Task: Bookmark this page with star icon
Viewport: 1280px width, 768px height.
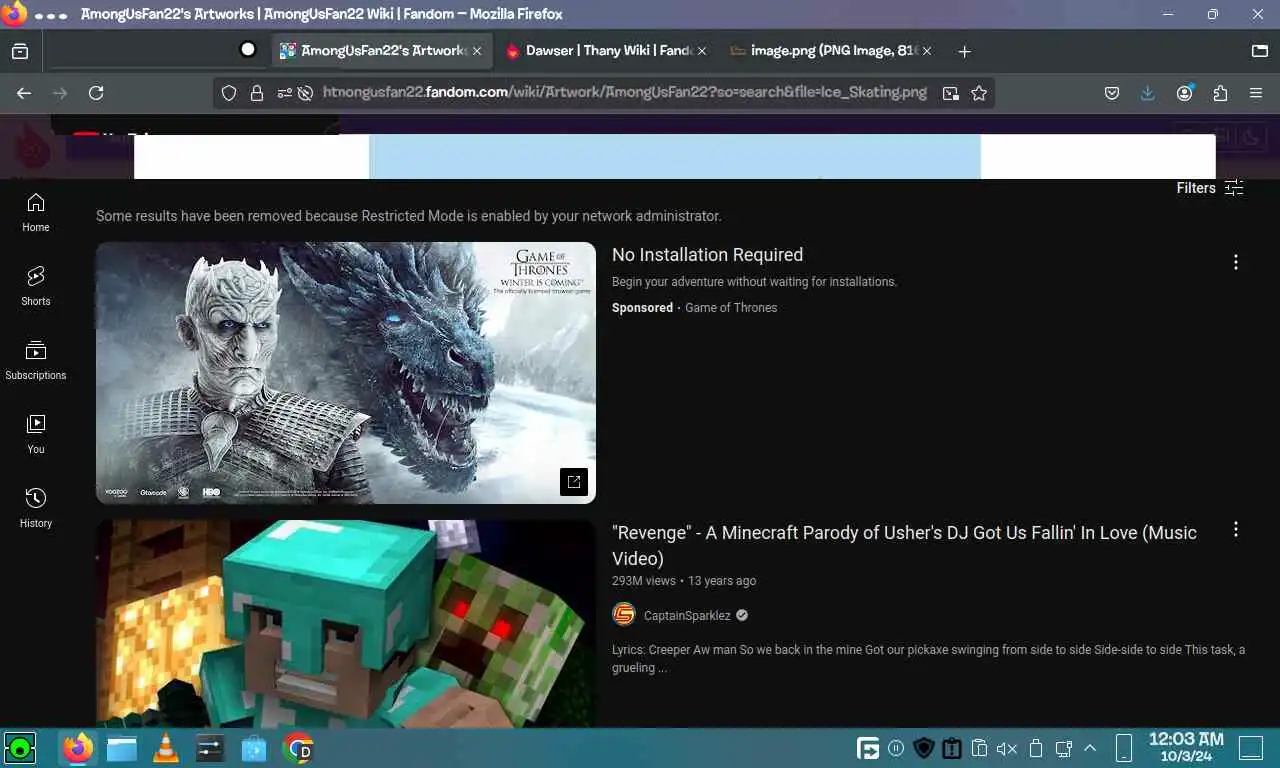Action: [x=979, y=93]
